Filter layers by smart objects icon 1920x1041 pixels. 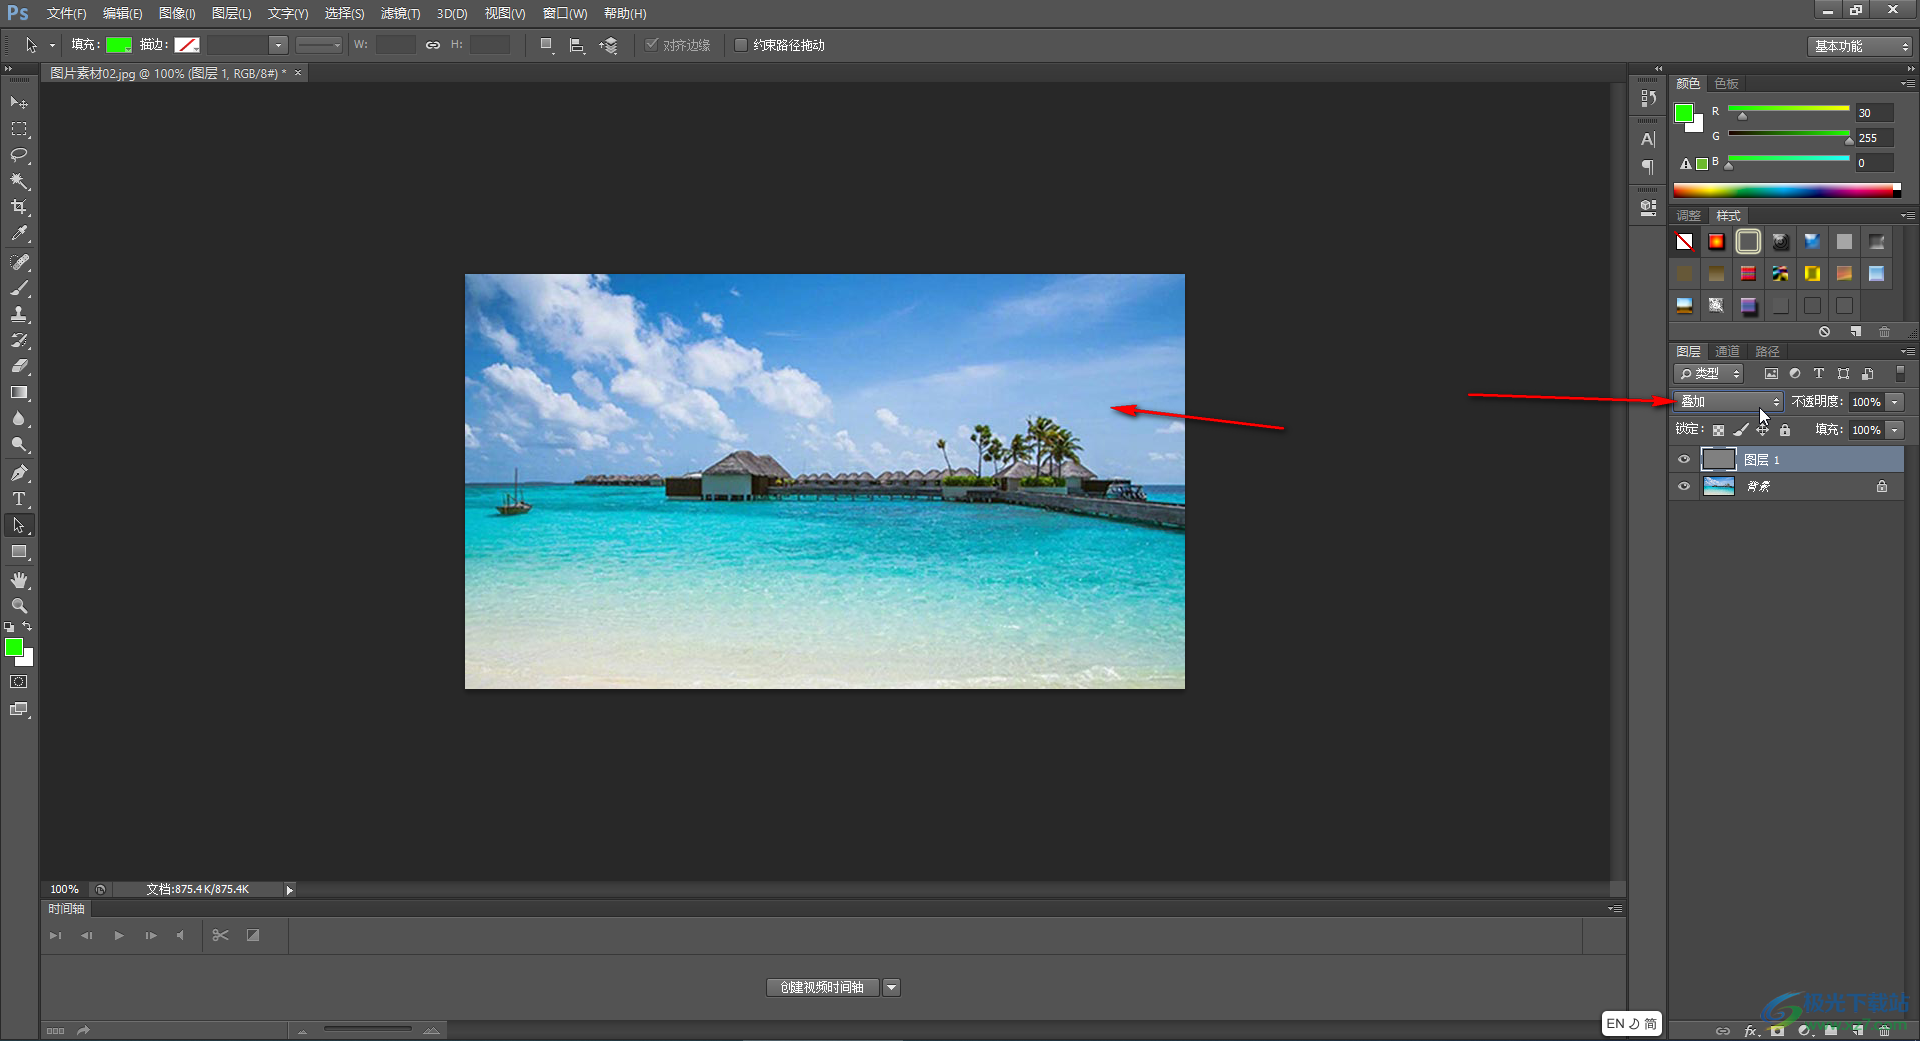point(1867,373)
